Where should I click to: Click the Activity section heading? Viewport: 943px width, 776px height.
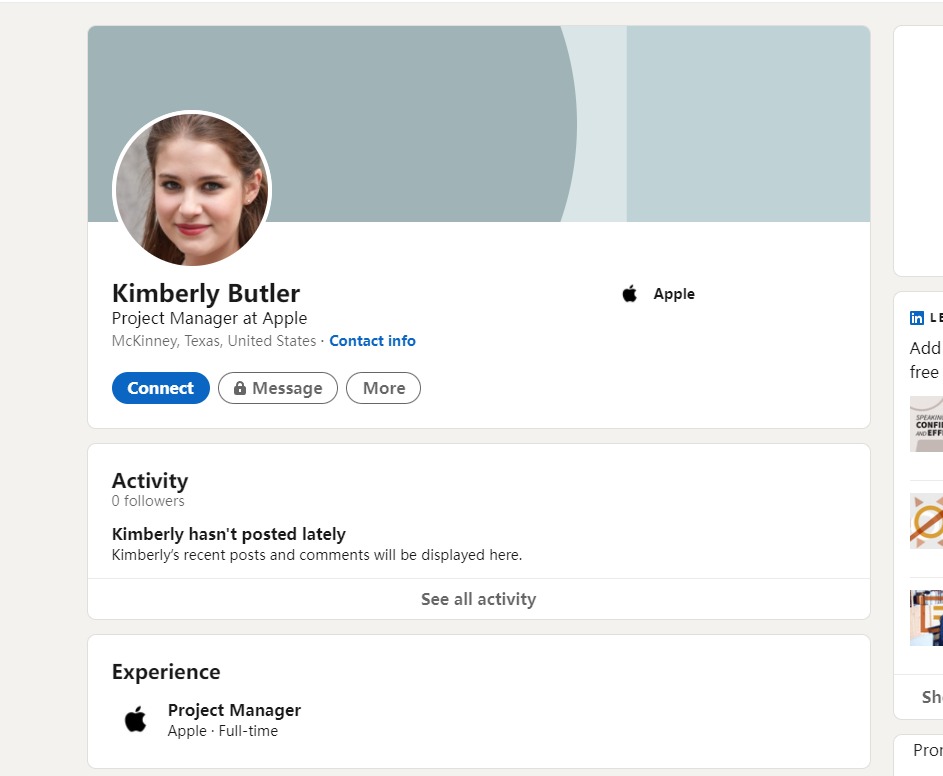pos(150,481)
